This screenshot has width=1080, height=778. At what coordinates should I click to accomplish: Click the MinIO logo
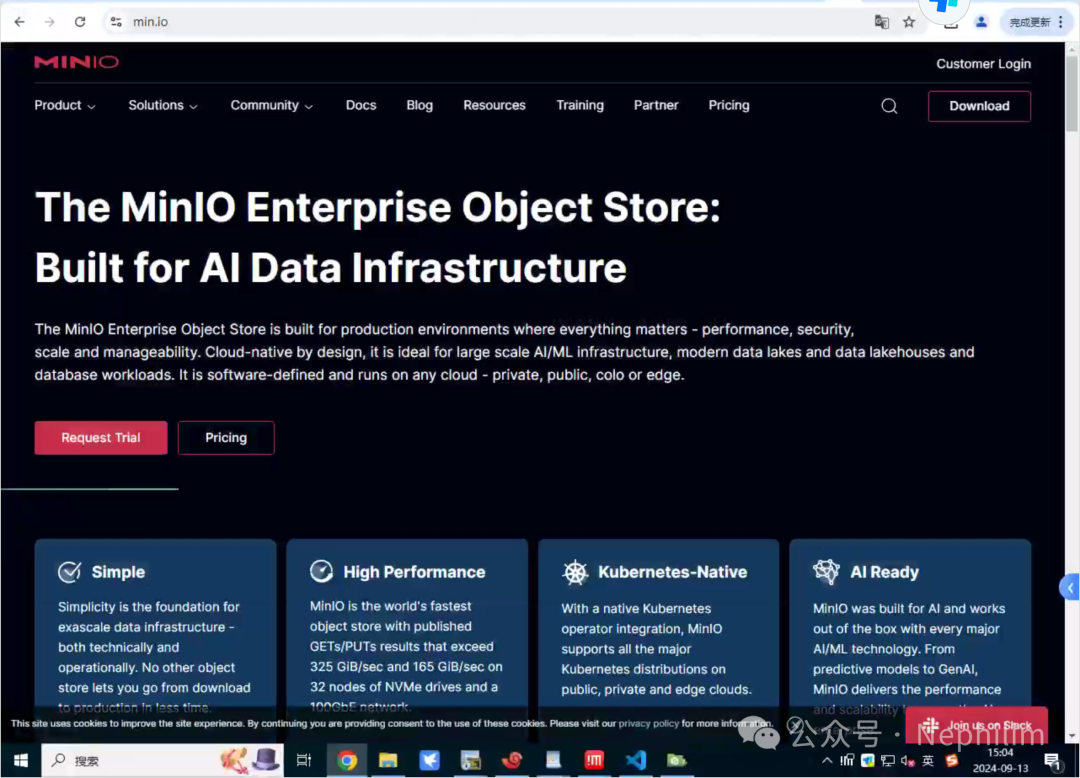76,63
